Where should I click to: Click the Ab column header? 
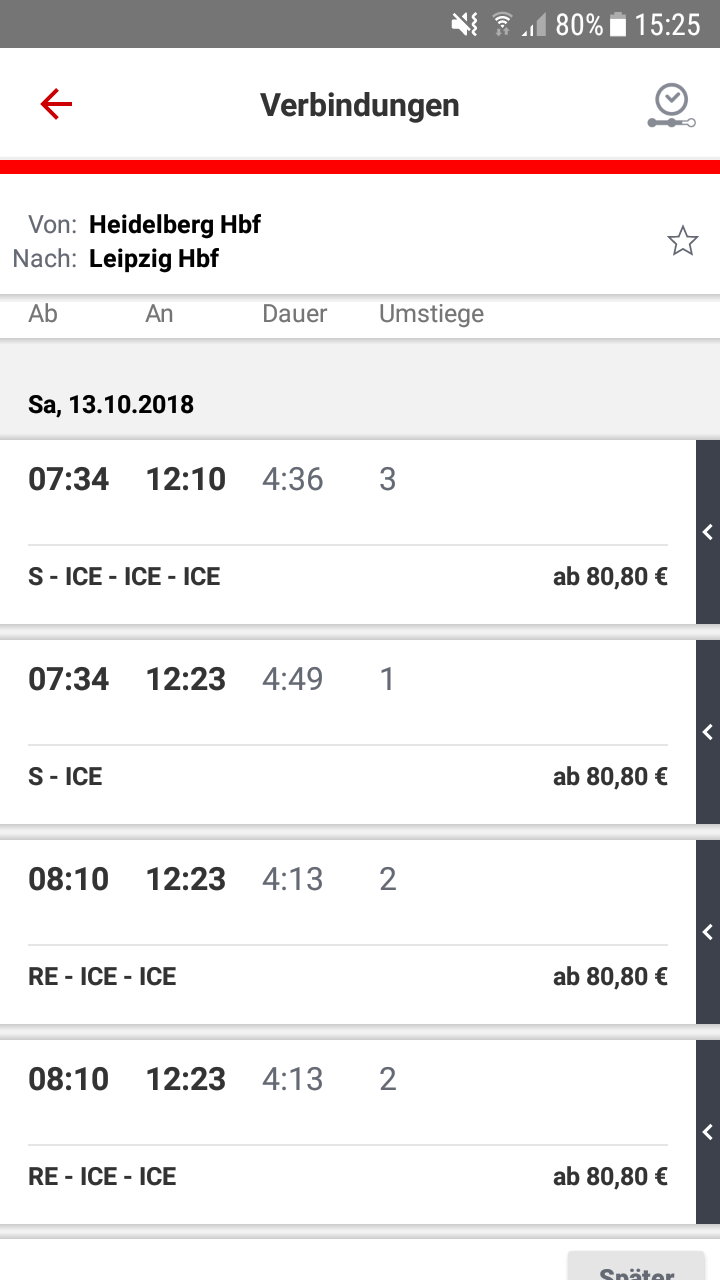(x=43, y=314)
